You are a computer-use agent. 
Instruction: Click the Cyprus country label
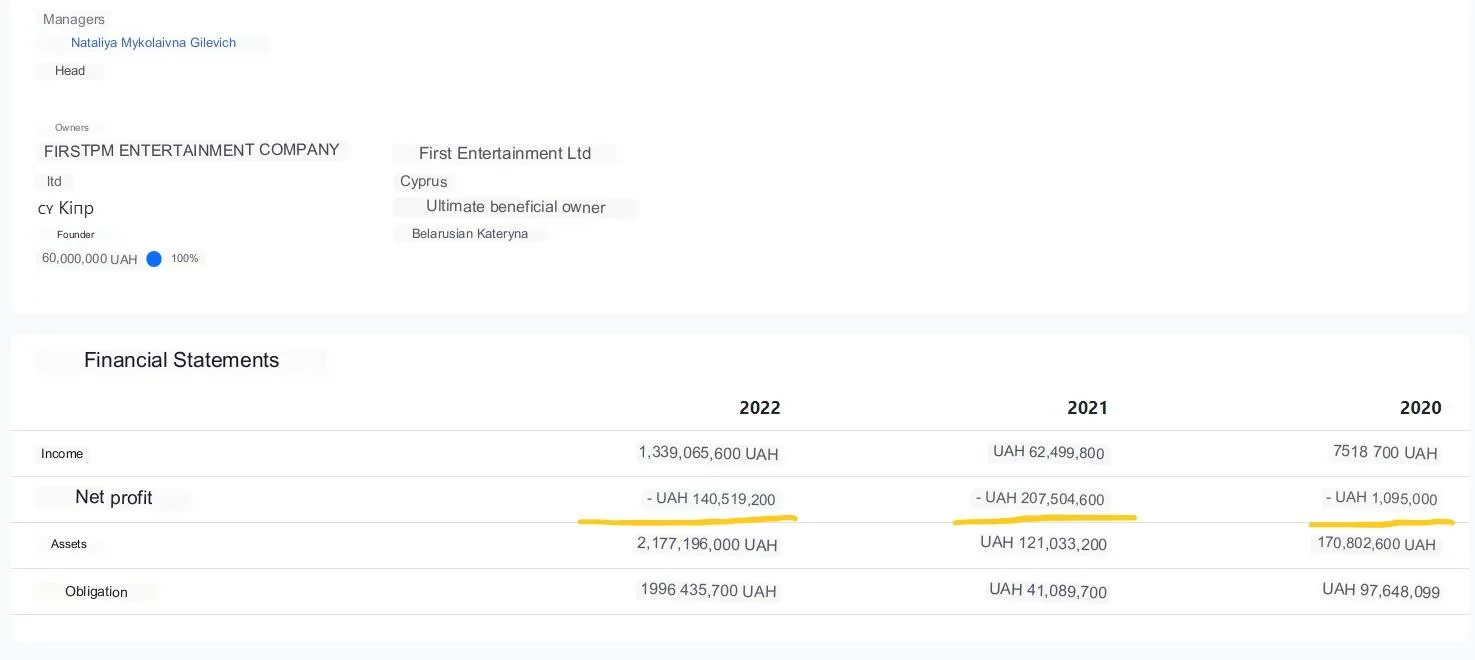424,182
